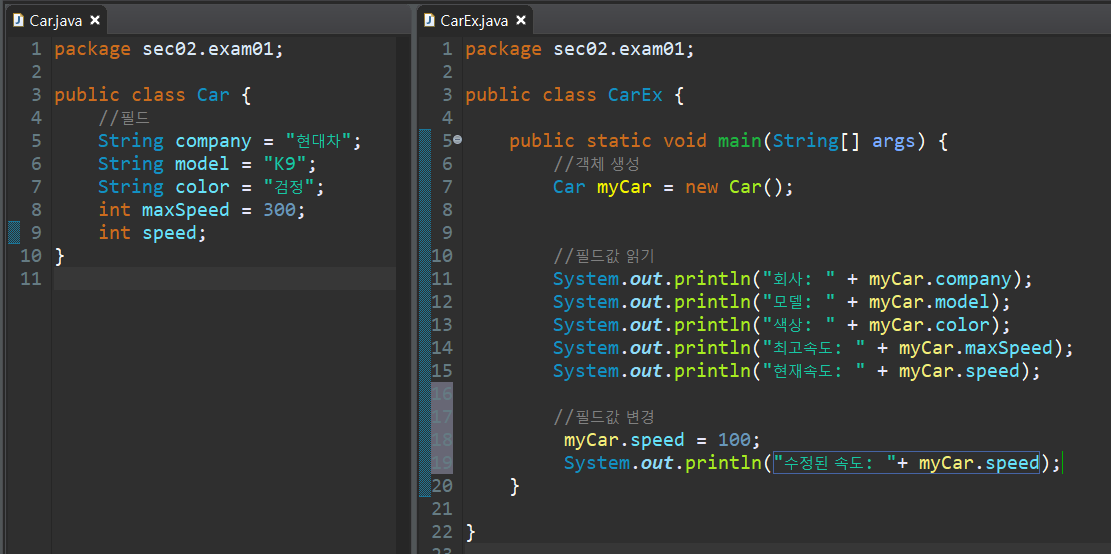Close the CarEx.java tab
The image size is (1111, 554).
521,21
